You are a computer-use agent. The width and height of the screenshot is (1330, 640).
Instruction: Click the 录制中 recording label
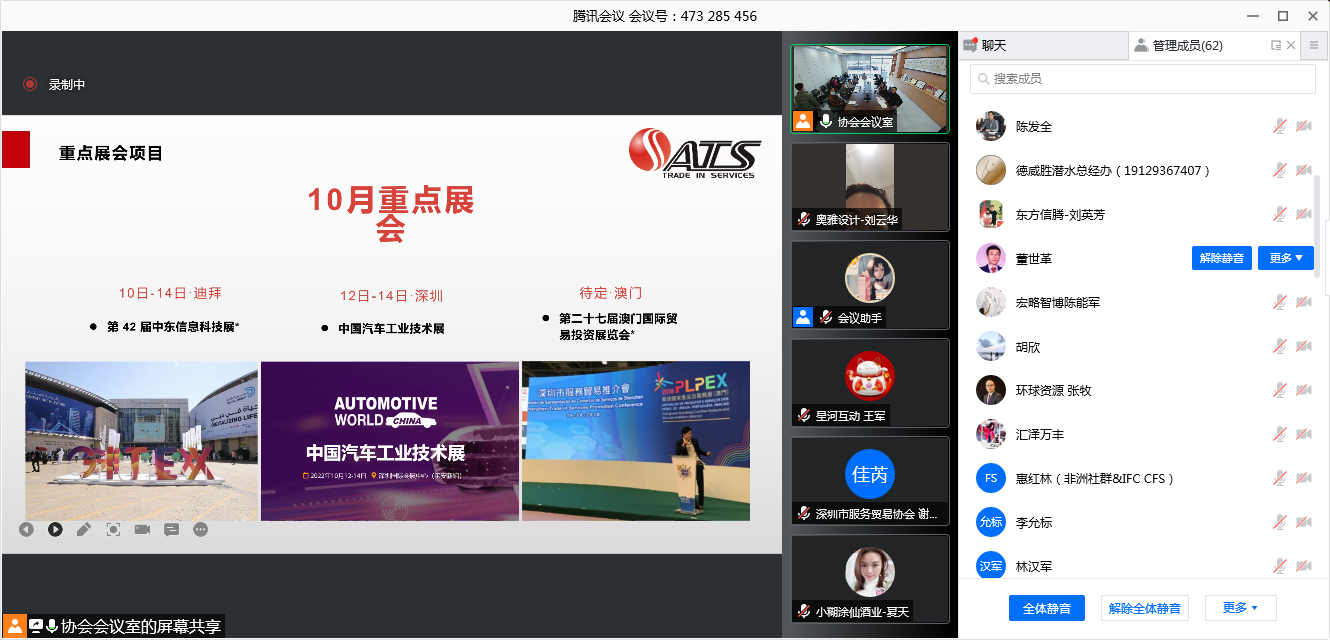click(67, 85)
